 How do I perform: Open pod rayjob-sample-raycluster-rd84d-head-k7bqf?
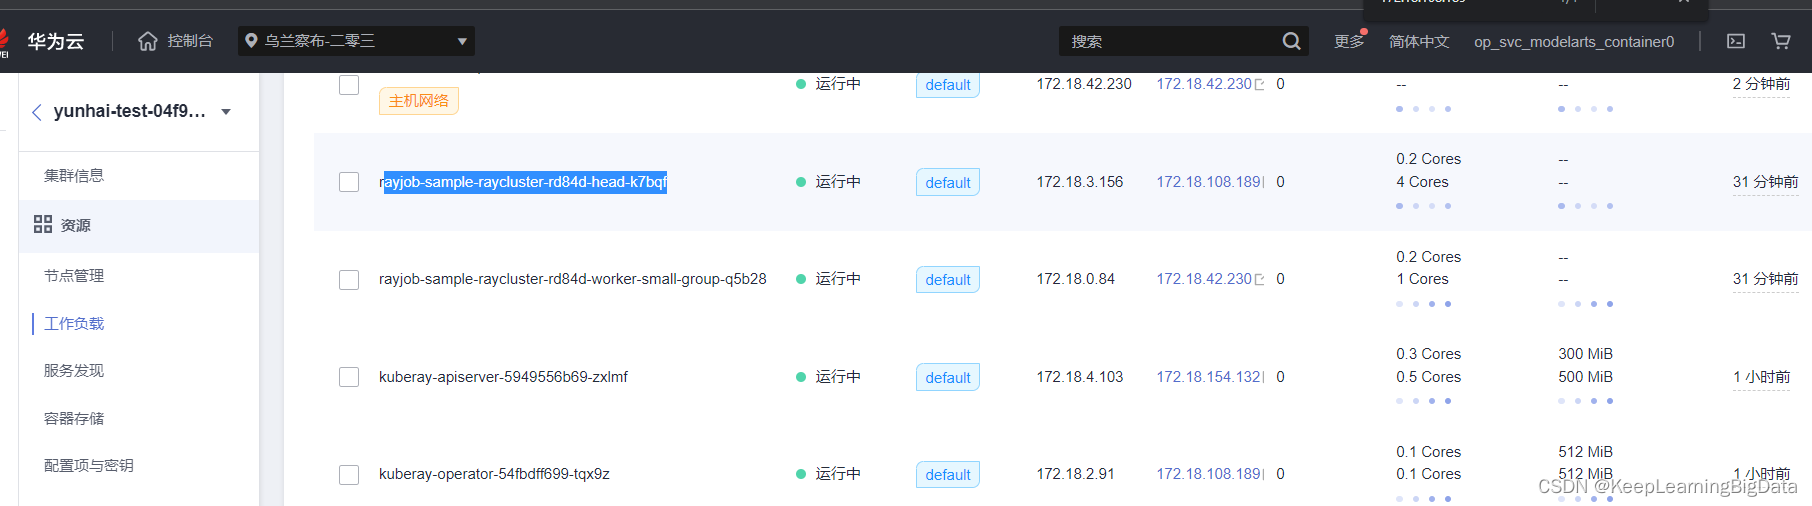pos(523,182)
